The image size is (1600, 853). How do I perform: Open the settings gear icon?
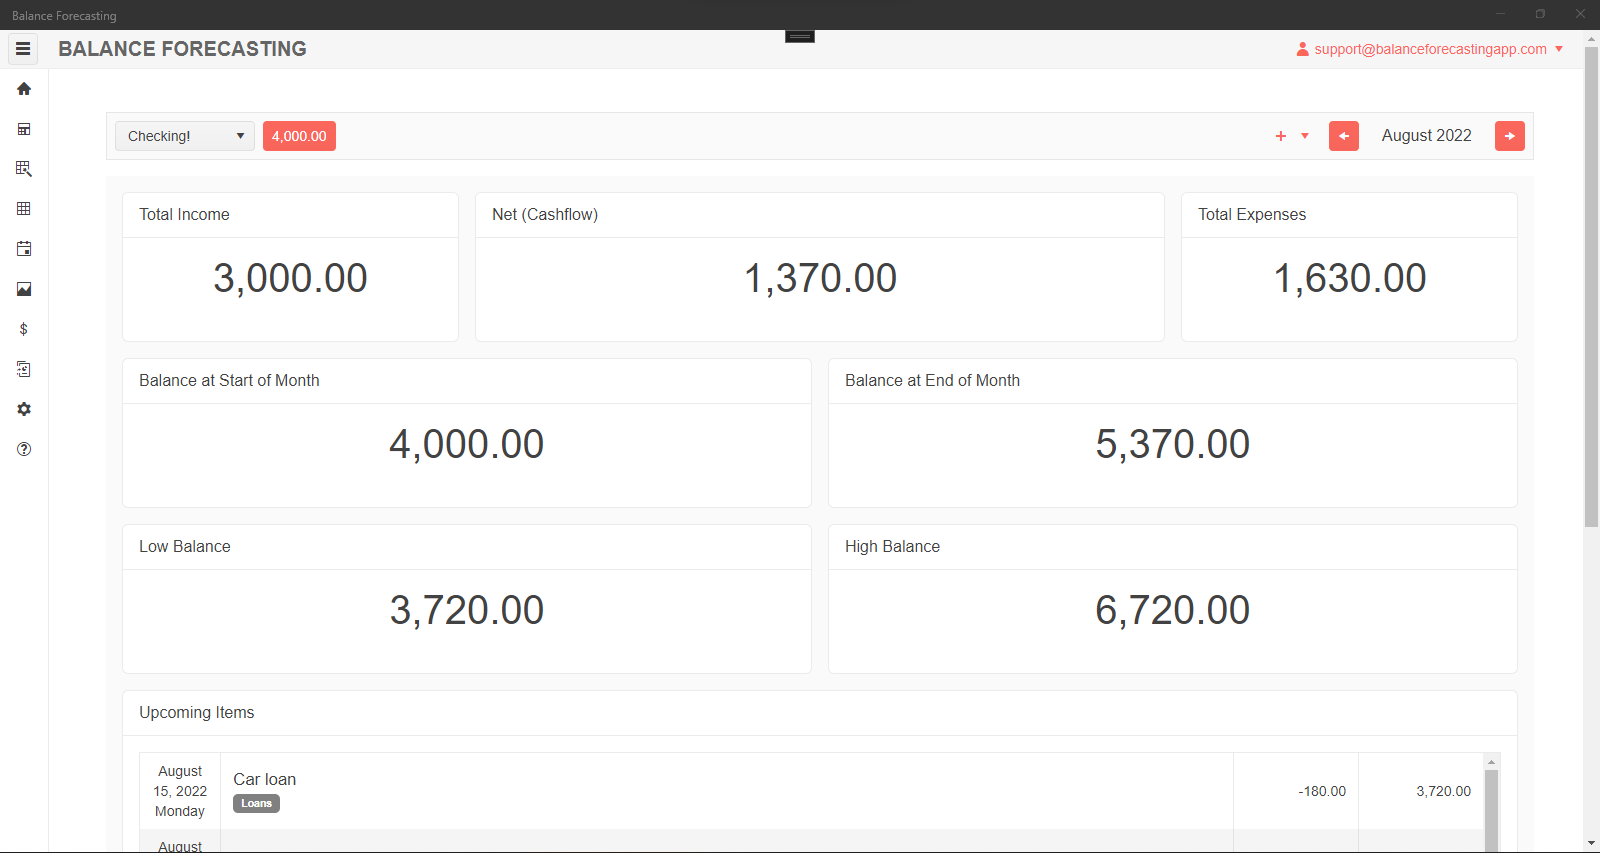click(24, 409)
